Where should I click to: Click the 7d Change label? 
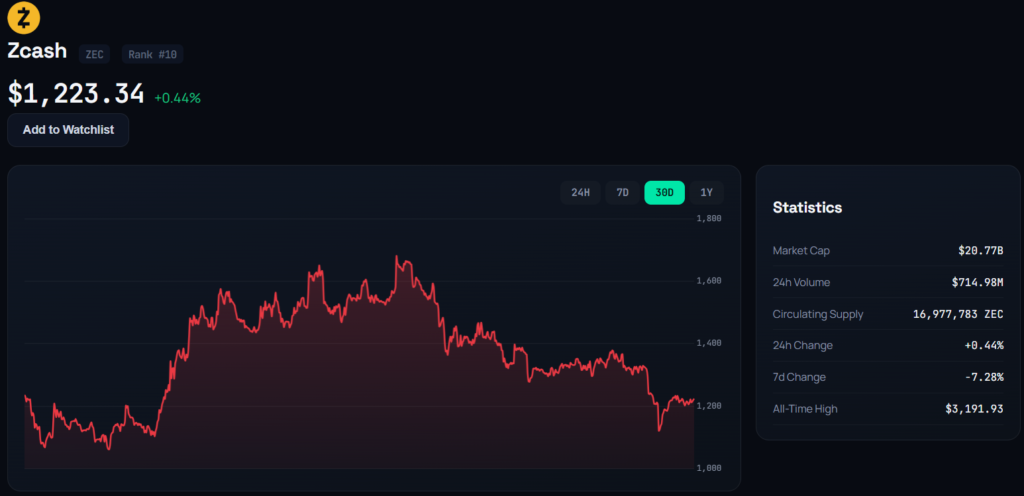coord(799,377)
